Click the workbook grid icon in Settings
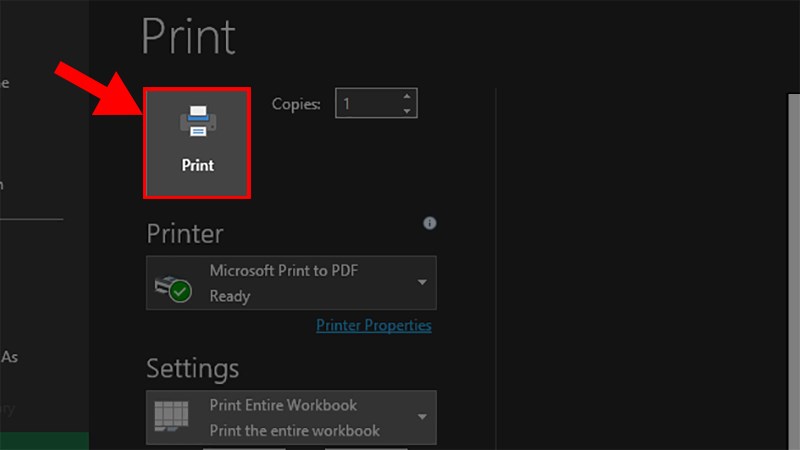The width and height of the screenshot is (800, 450). [x=172, y=418]
